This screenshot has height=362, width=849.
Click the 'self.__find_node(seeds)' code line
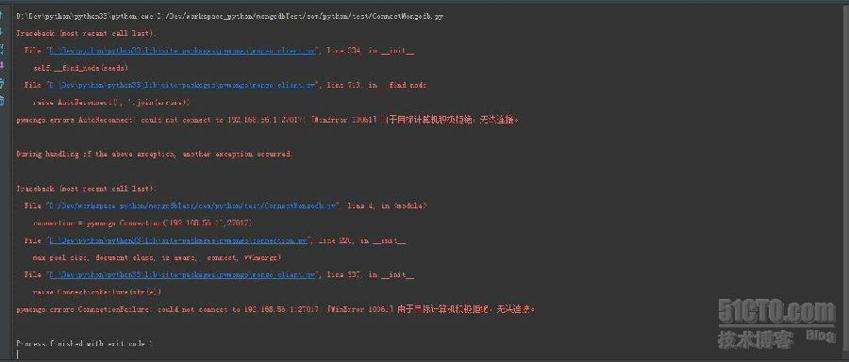click(81, 68)
